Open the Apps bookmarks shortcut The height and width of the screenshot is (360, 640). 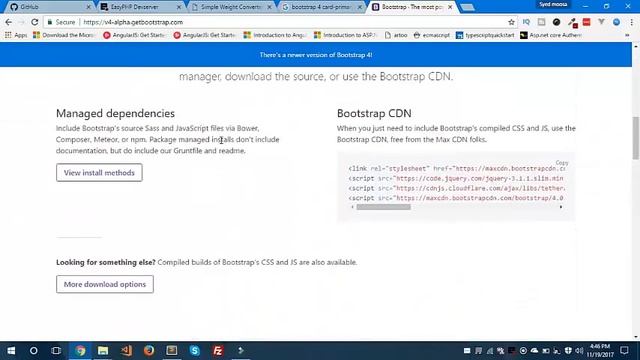point(16,35)
